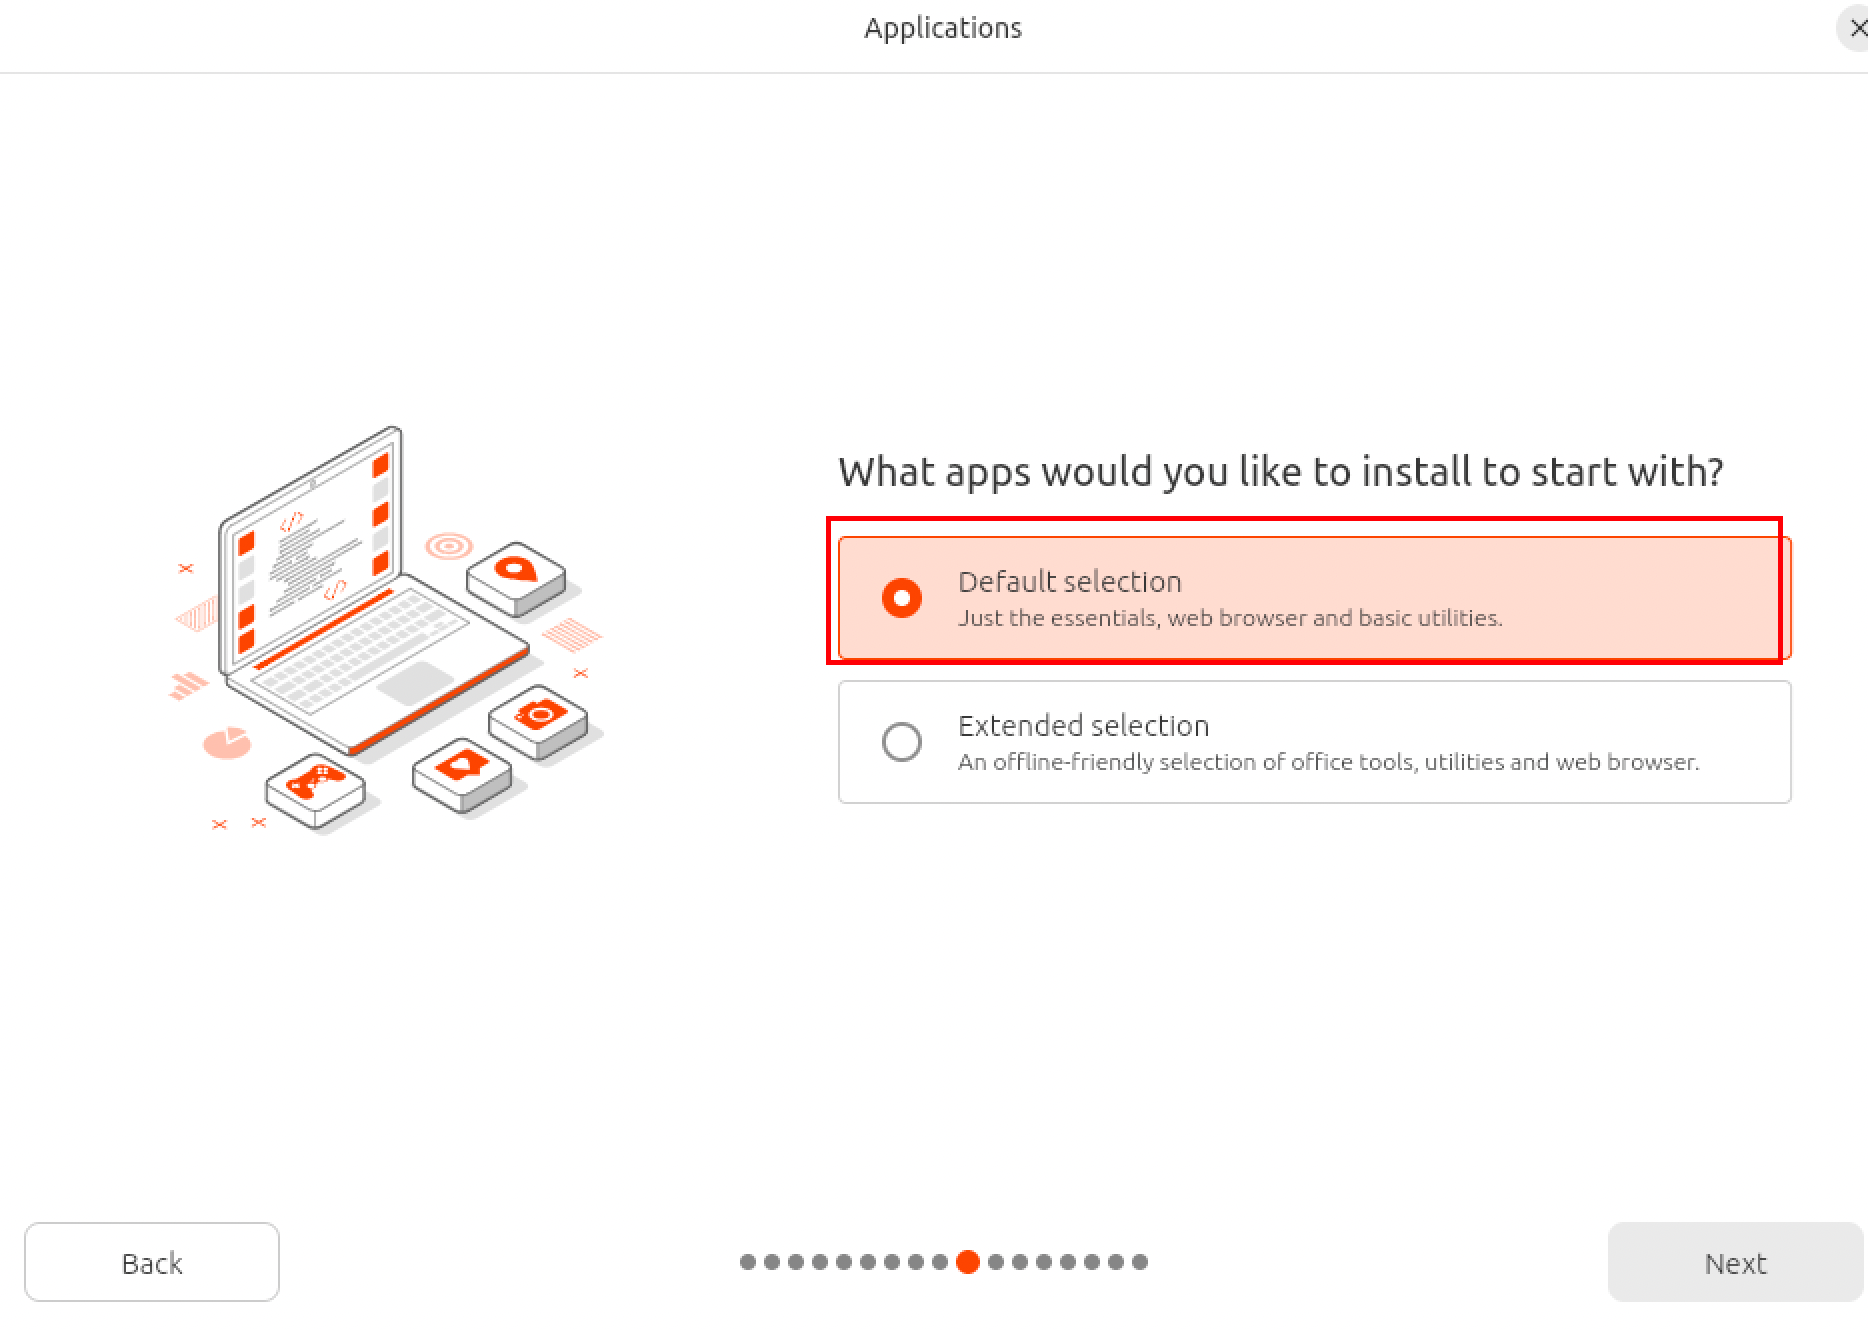Click the last progress dot
1868x1330 pixels.
1140,1262
